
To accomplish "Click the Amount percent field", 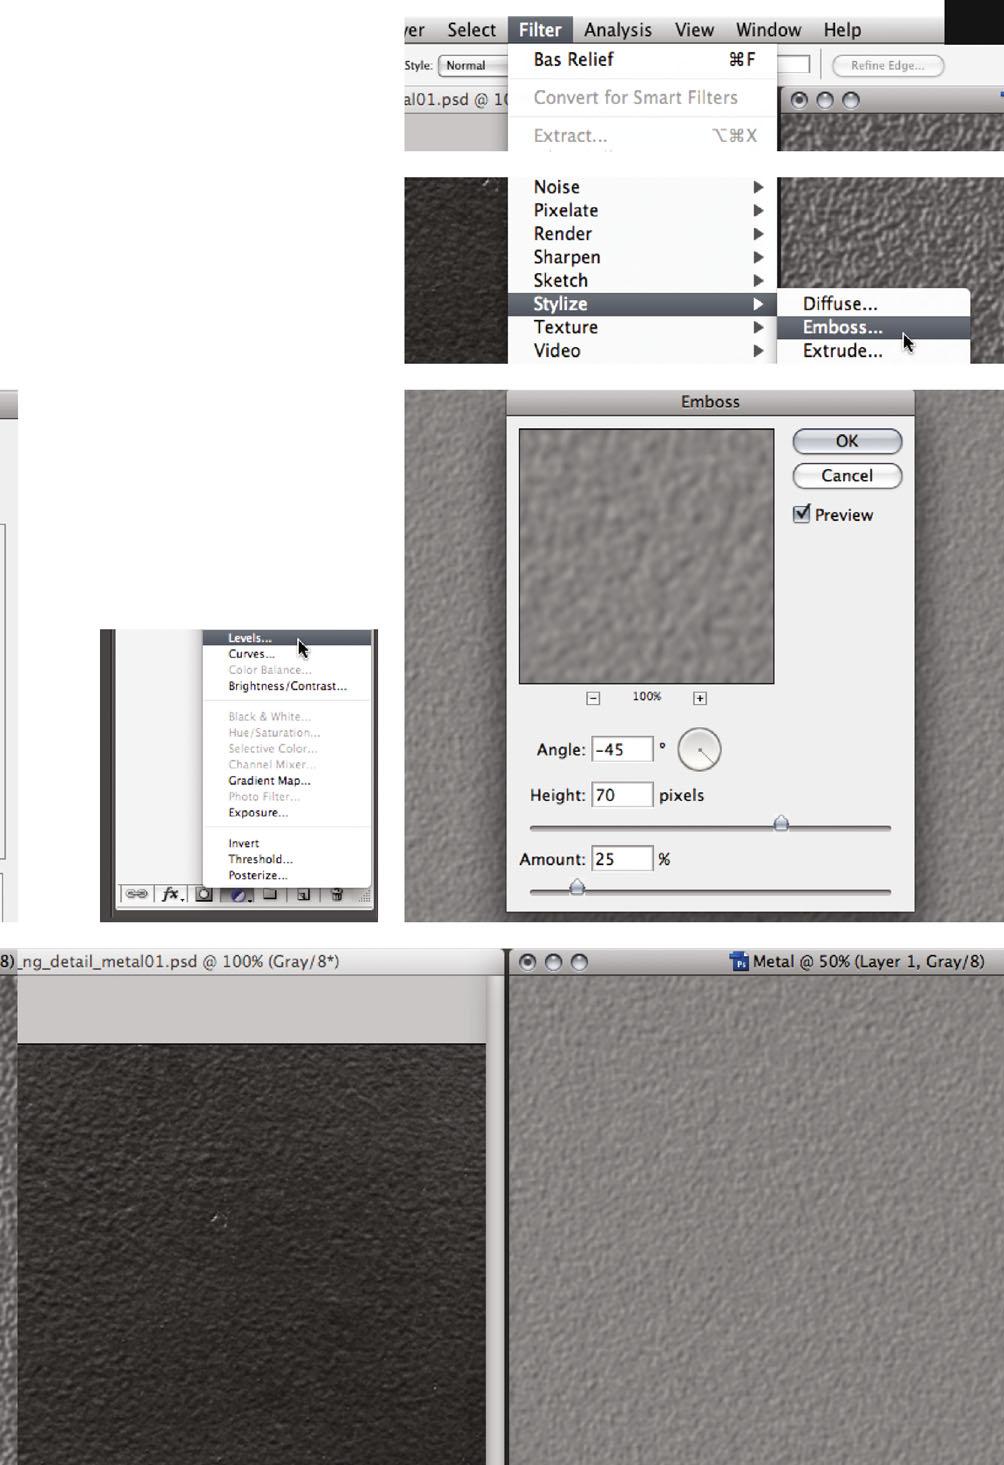I will click(x=622, y=859).
